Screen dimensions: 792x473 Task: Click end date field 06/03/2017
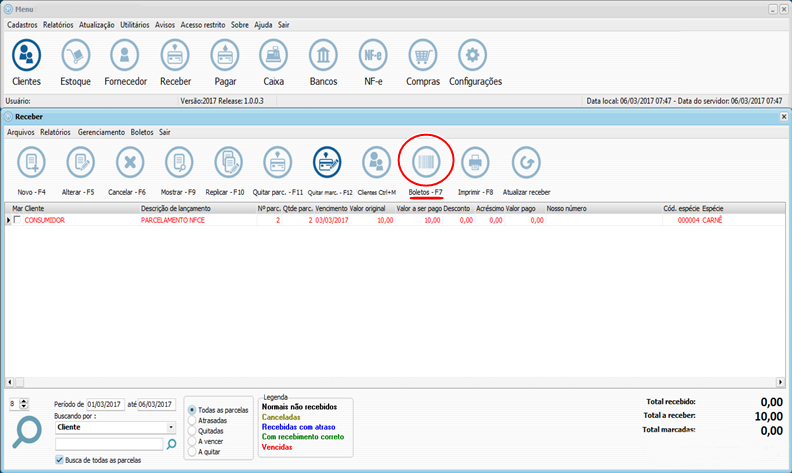pyautogui.click(x=157, y=404)
